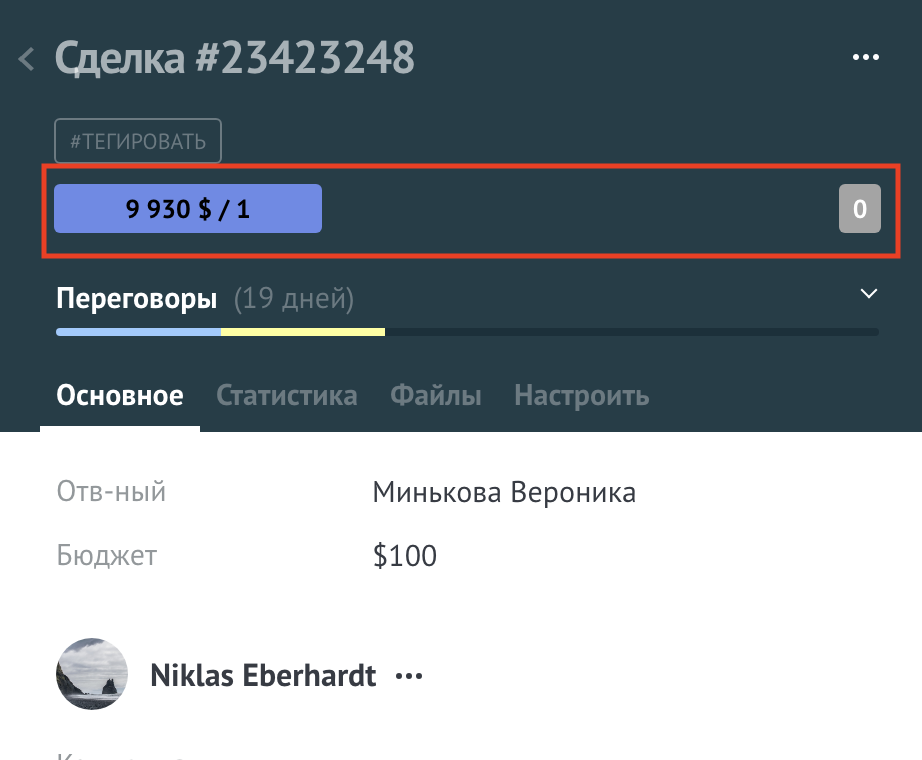The height and width of the screenshot is (760, 922).
Task: Click the yellow segment of stage progress bar
Action: click(302, 331)
